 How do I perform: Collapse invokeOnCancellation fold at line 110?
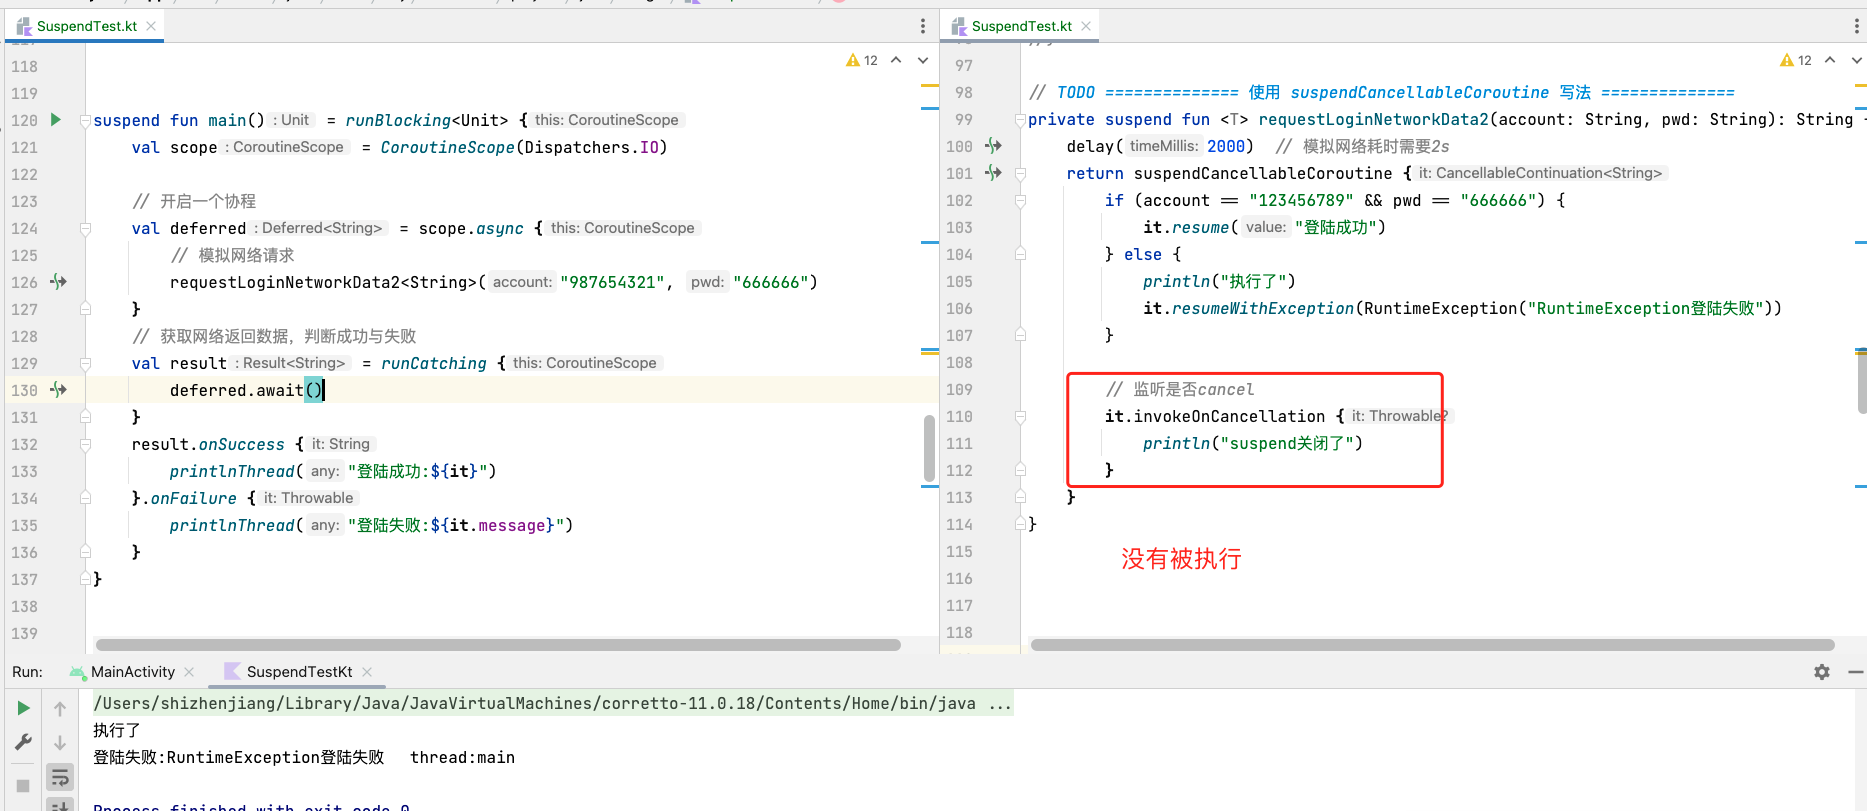[1020, 416]
